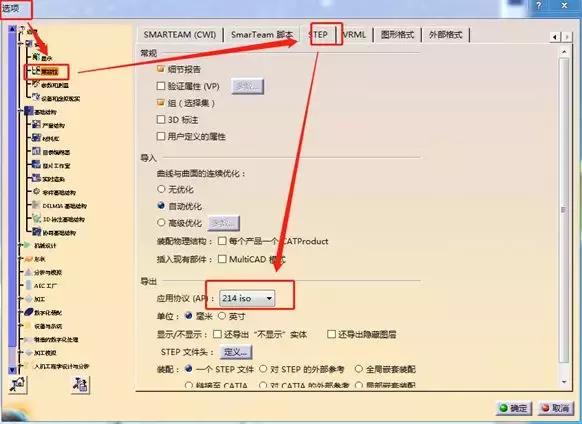Select the 设备与系统 category icon

[29, 326]
